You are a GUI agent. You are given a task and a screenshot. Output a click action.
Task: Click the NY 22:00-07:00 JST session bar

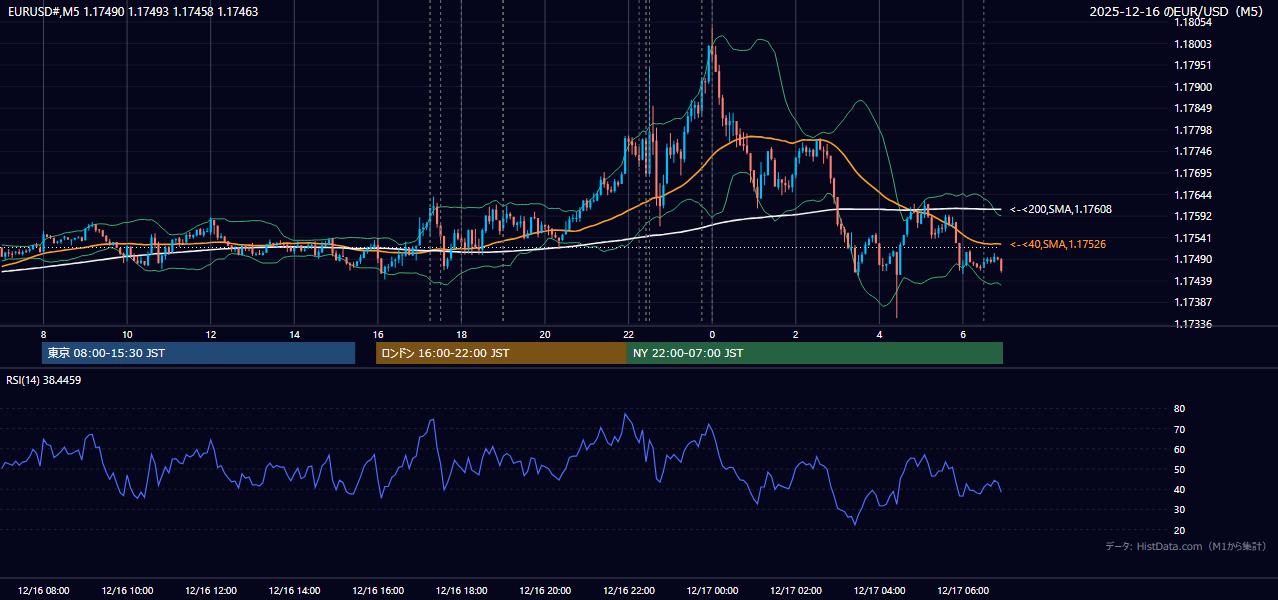click(815, 353)
